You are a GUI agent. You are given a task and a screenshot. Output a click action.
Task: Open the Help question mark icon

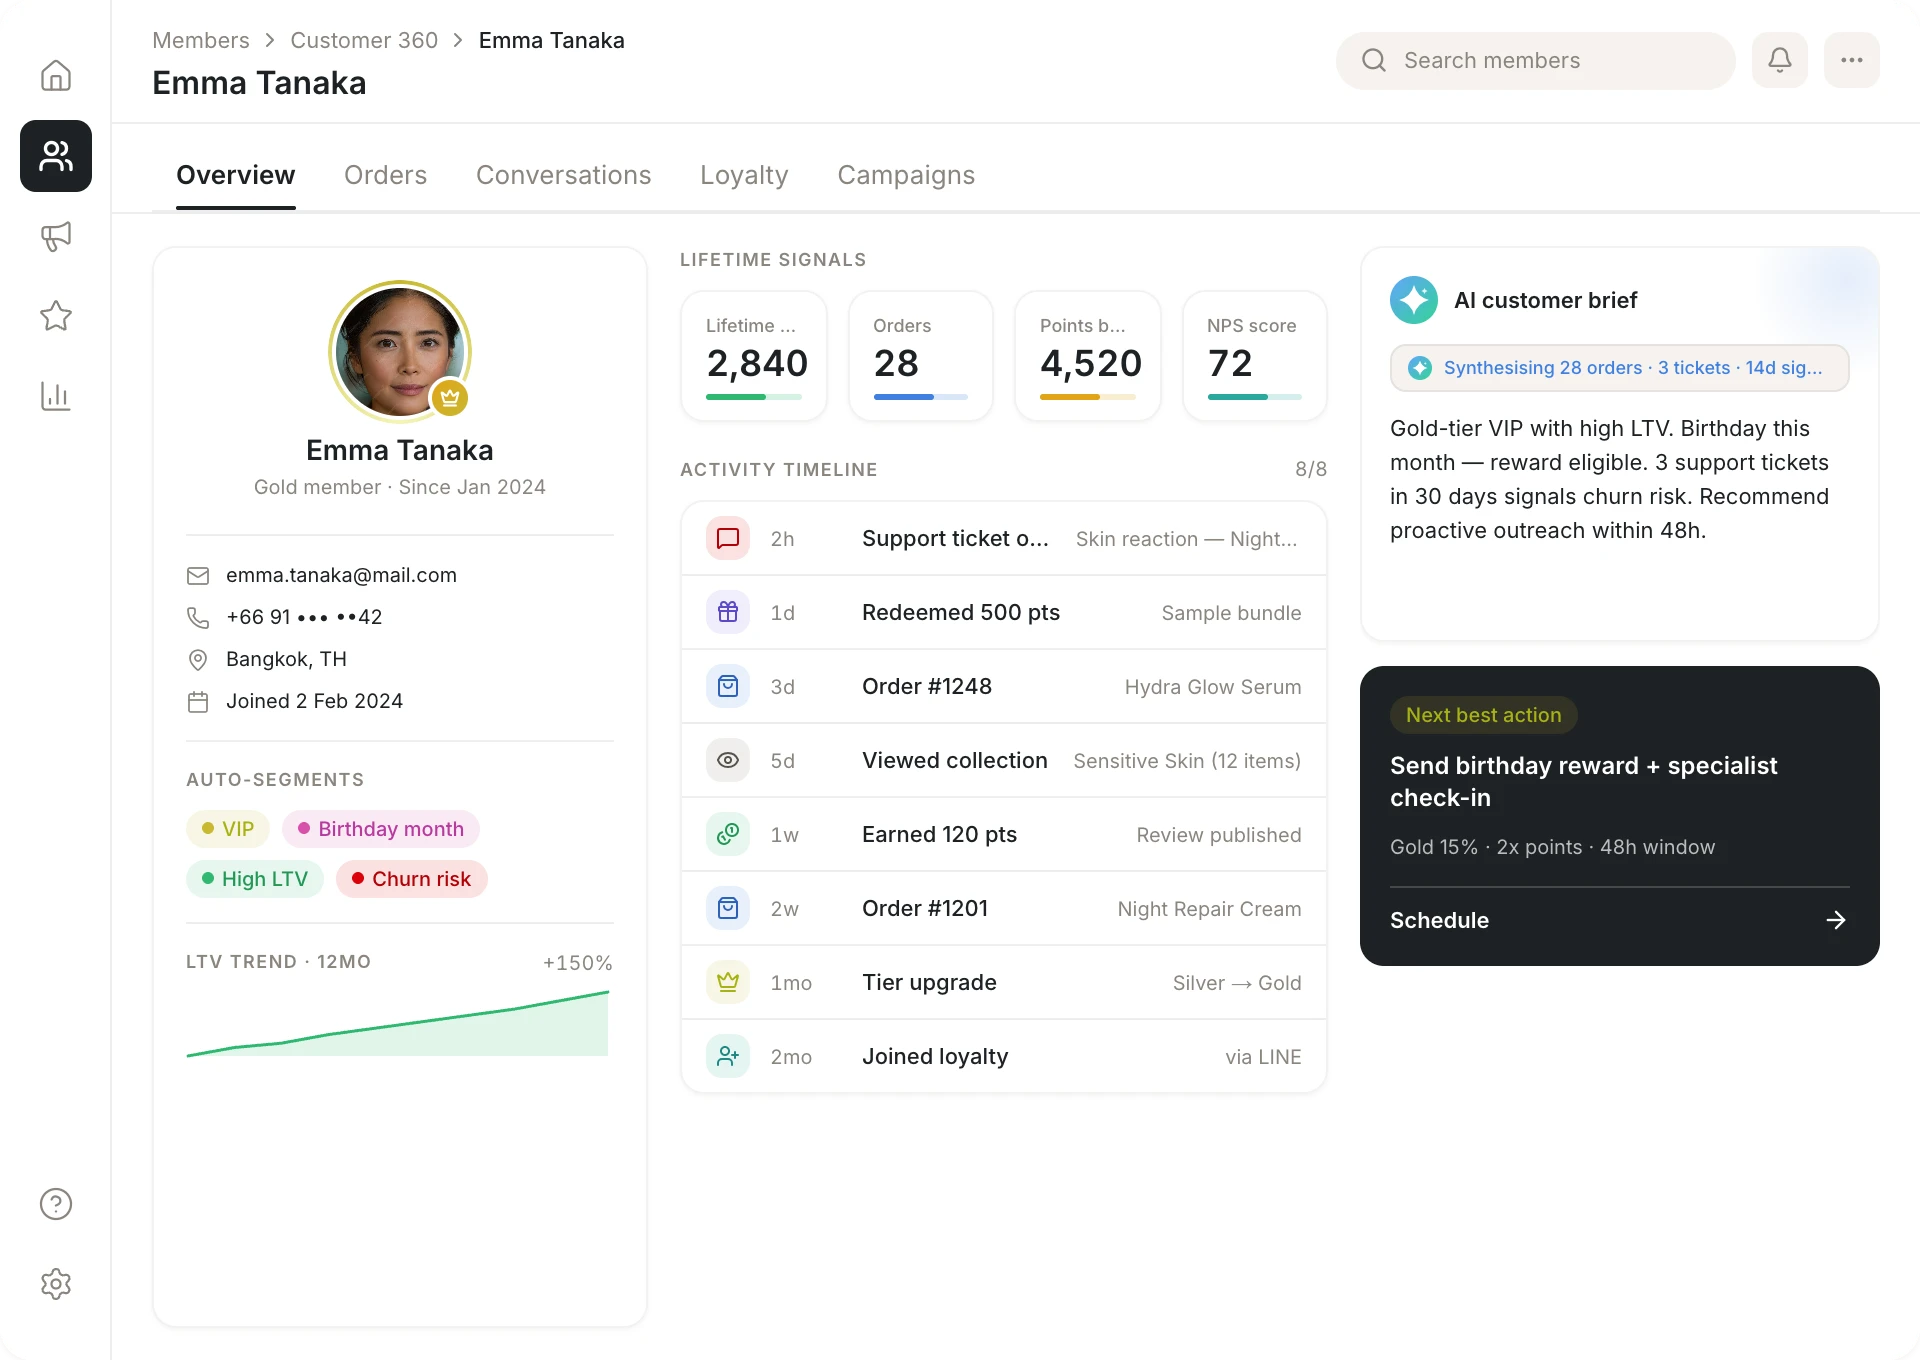(x=56, y=1204)
